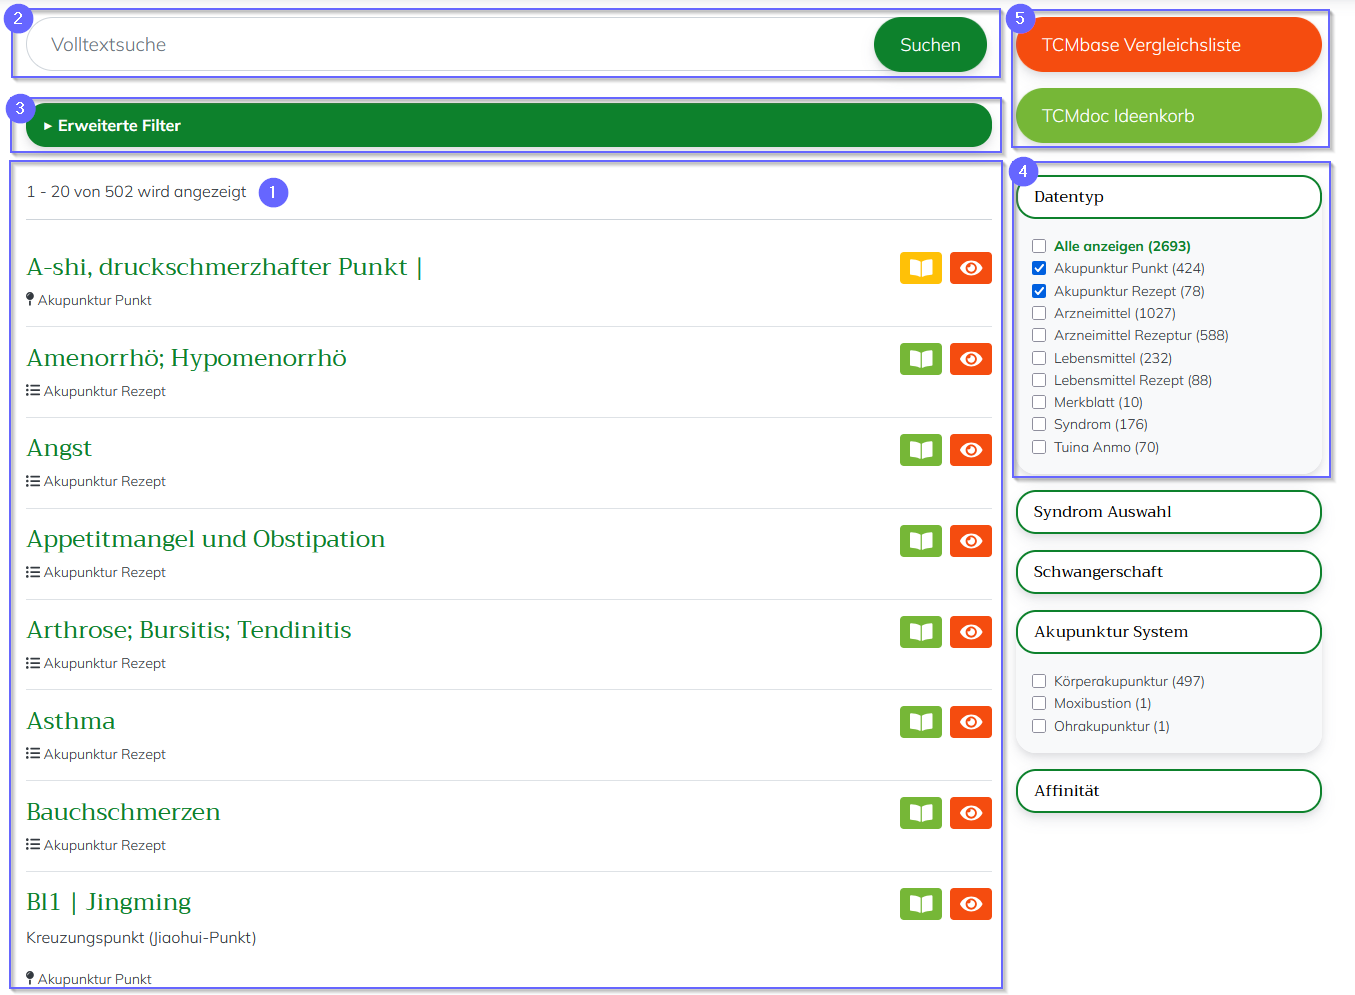Open the Schwangerschaft filter panel
Image resolution: width=1355 pixels, height=995 pixels.
(1168, 572)
